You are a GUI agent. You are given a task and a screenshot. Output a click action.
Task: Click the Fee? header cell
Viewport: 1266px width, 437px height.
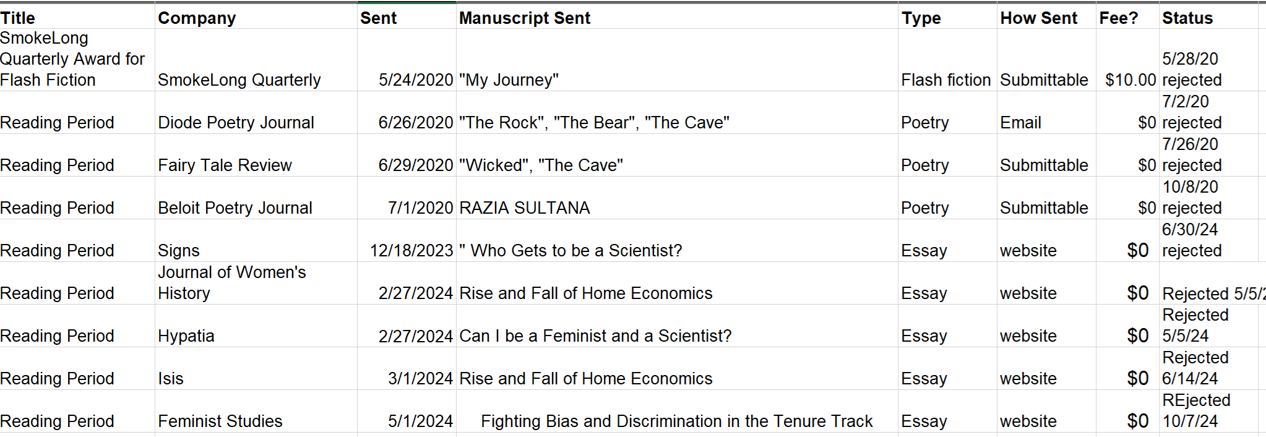[x=1127, y=17]
